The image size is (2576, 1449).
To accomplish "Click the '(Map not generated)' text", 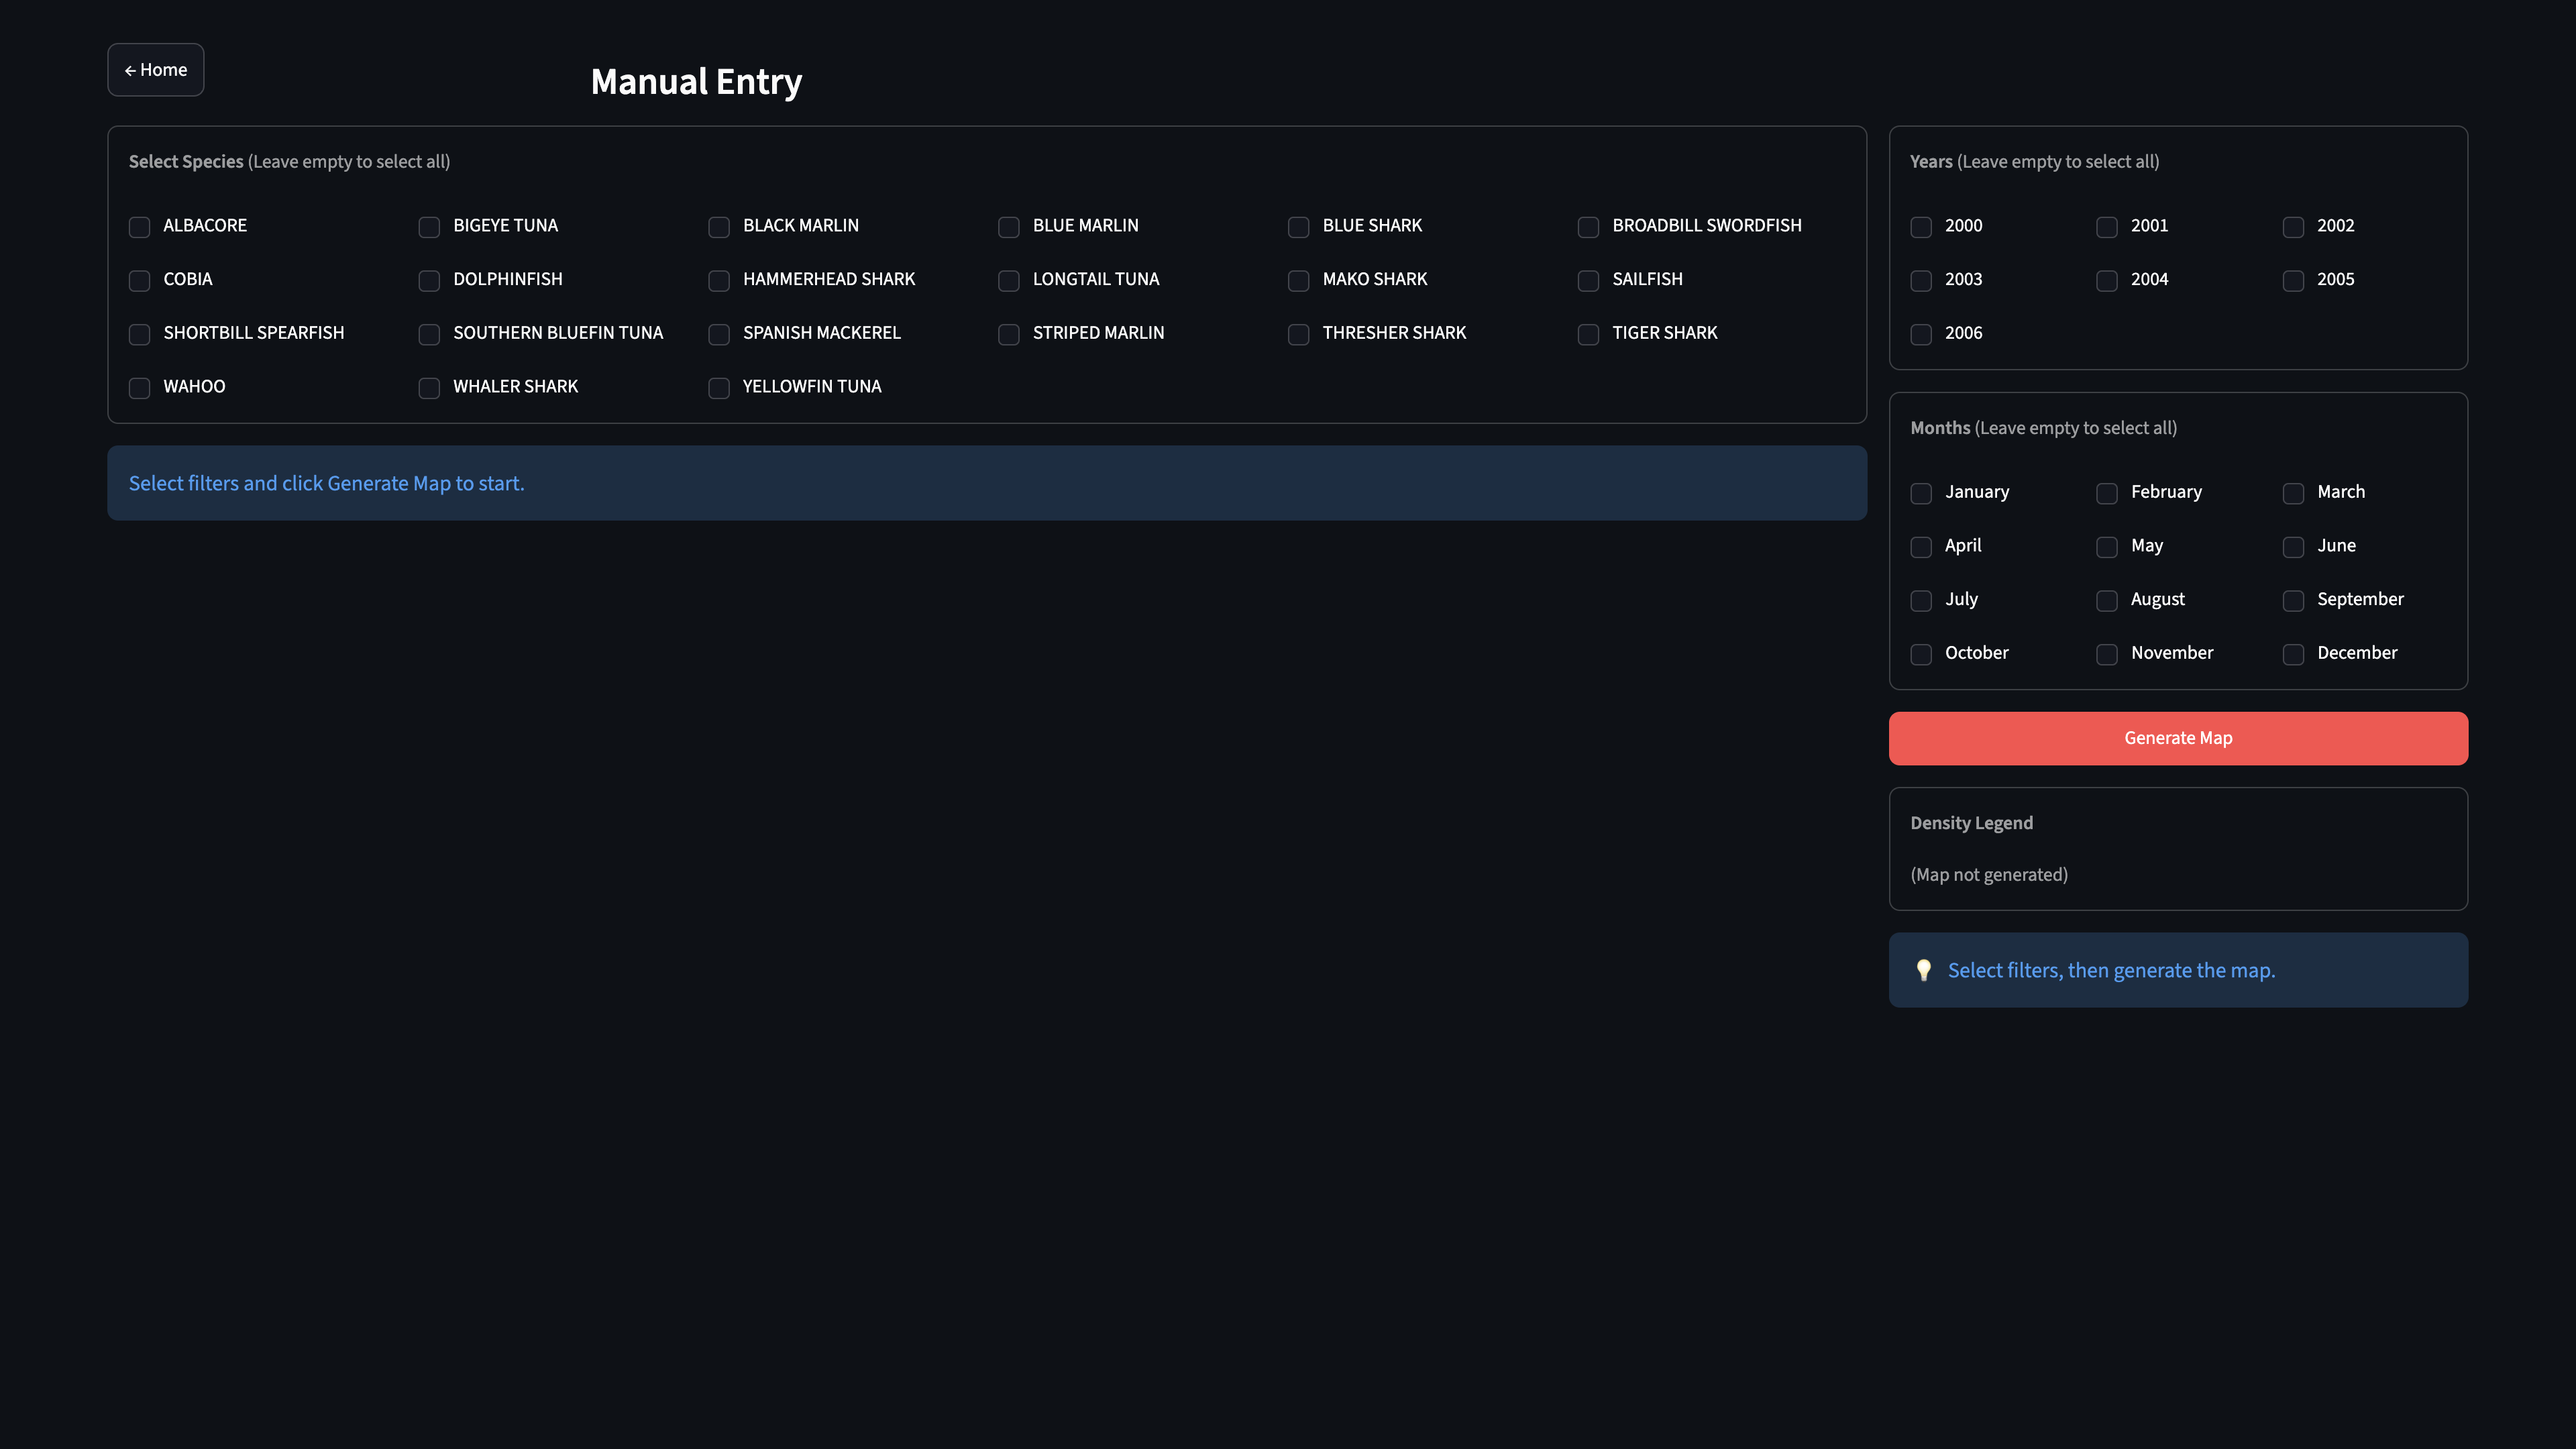I will (1989, 874).
